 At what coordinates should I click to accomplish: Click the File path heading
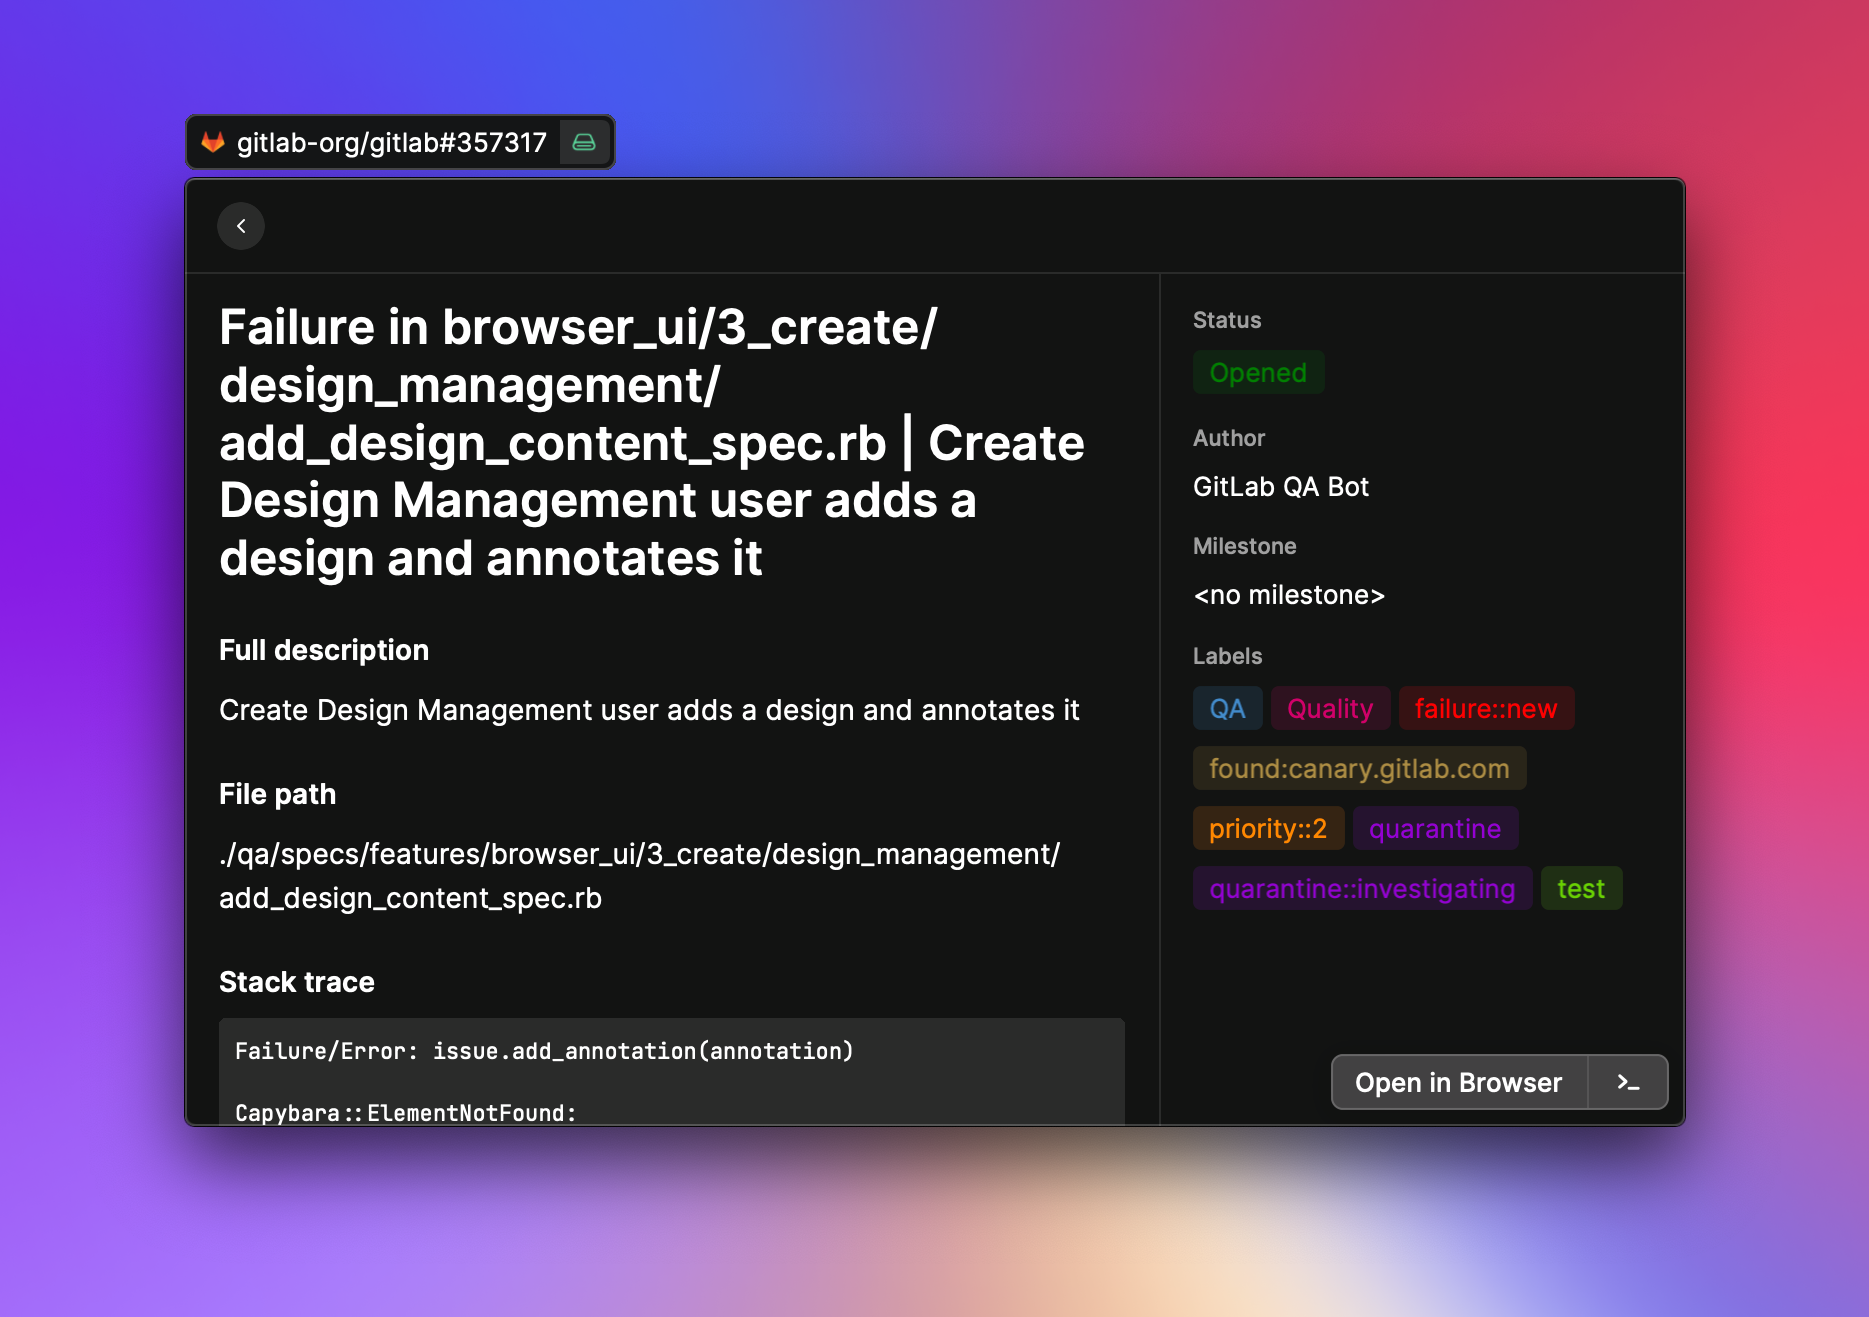pos(277,794)
